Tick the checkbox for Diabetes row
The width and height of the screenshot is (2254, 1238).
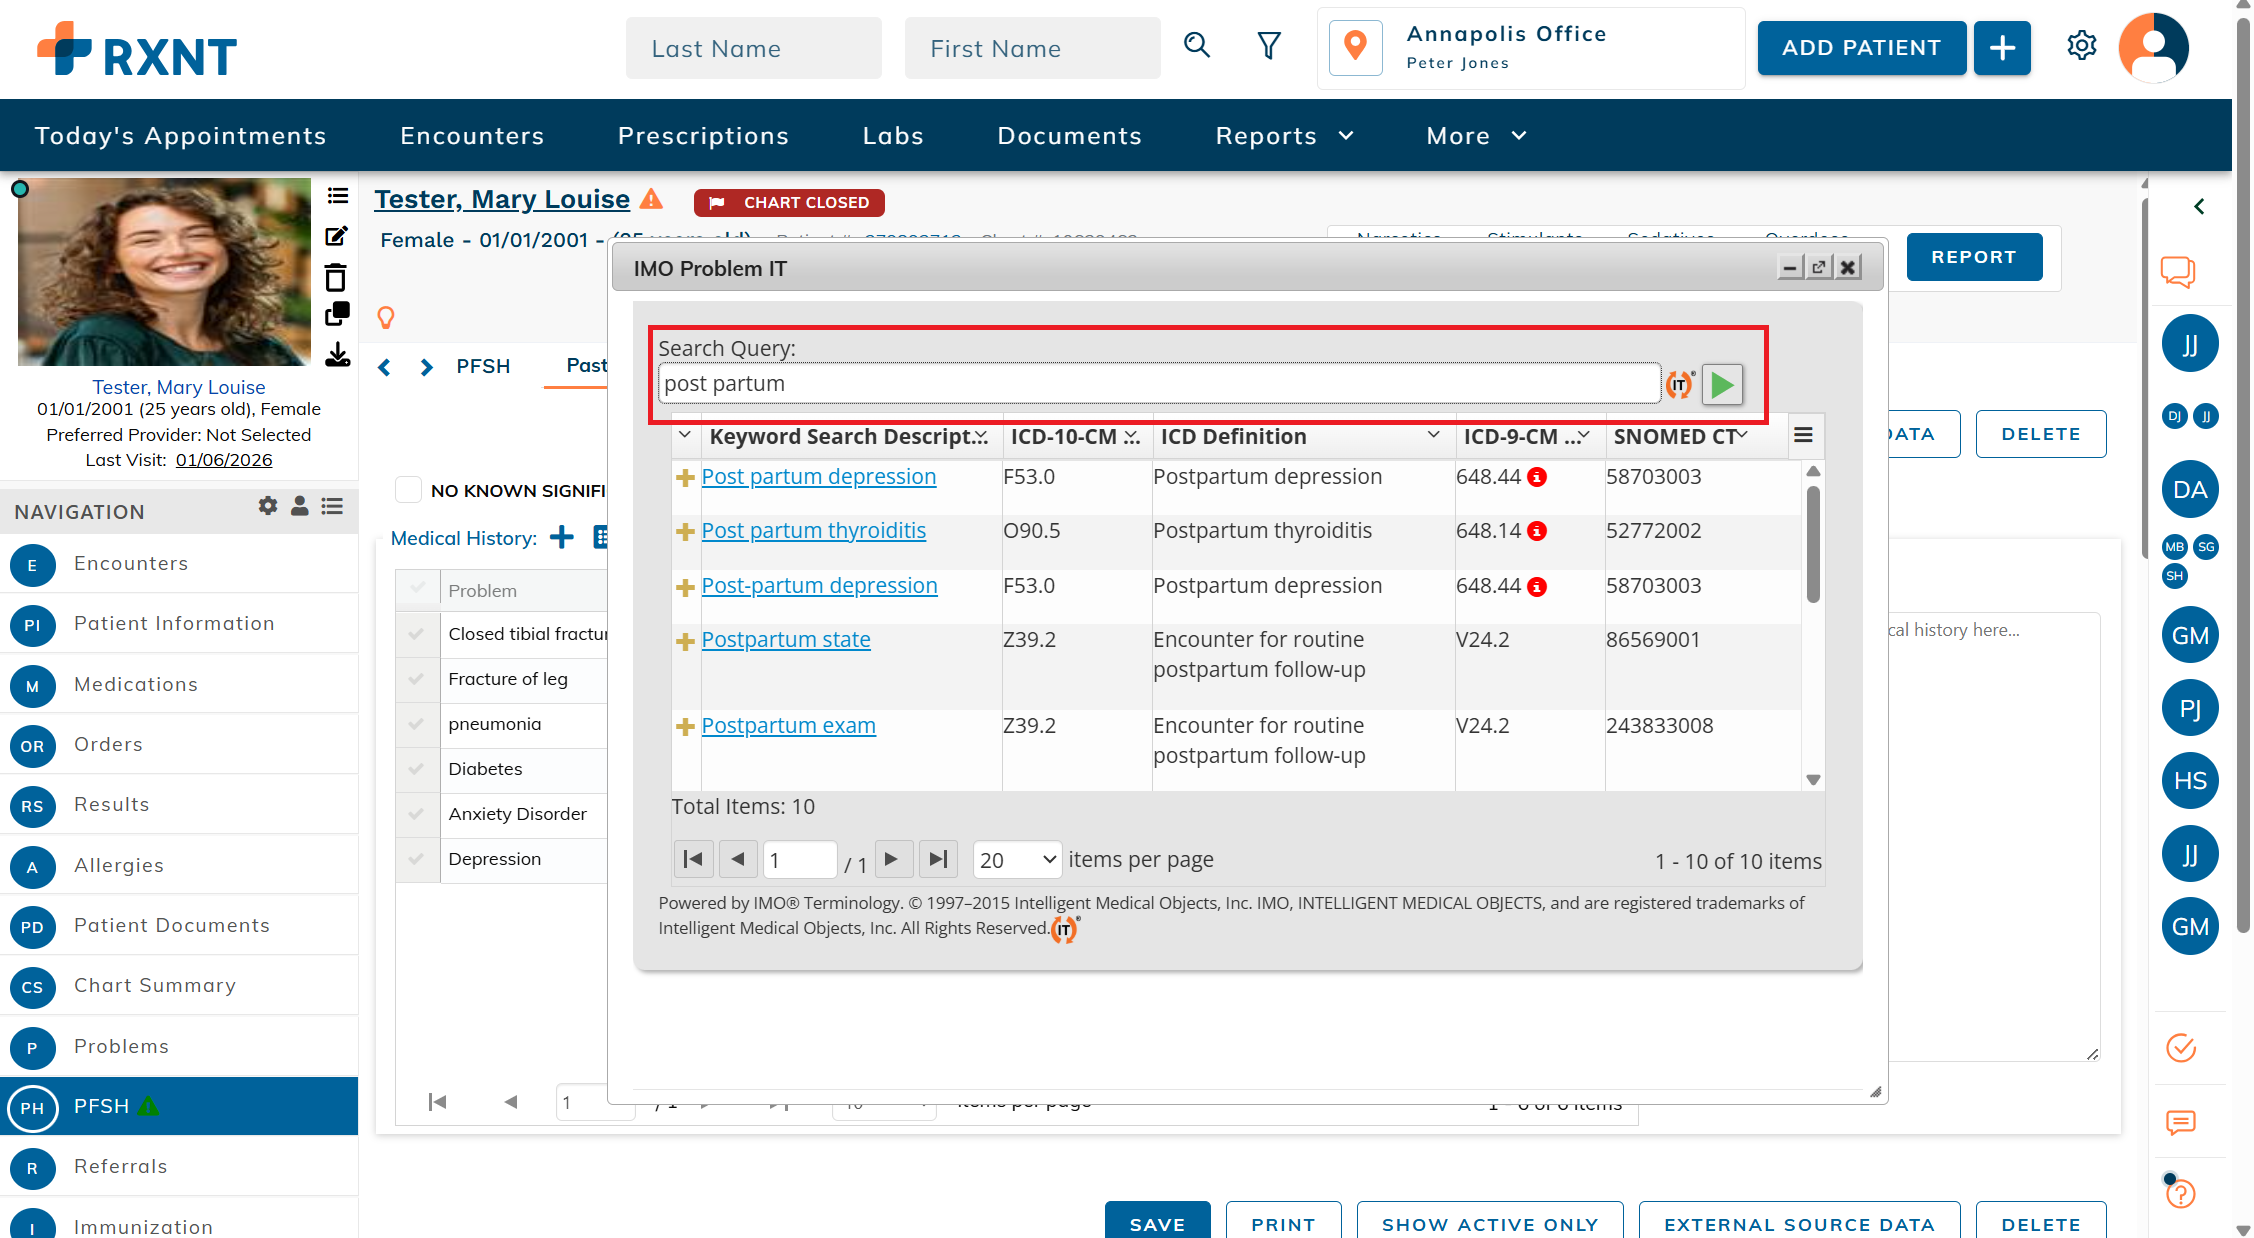tap(417, 769)
